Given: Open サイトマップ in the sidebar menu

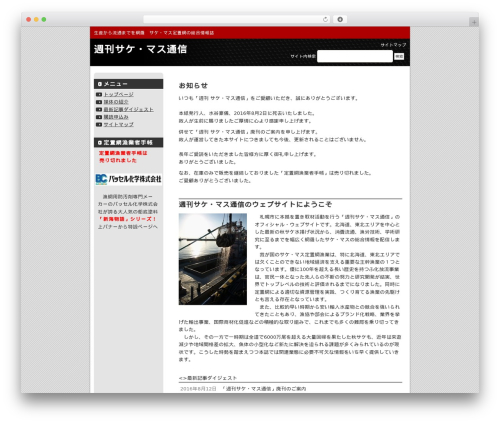Looking at the screenshot, I should [119, 124].
